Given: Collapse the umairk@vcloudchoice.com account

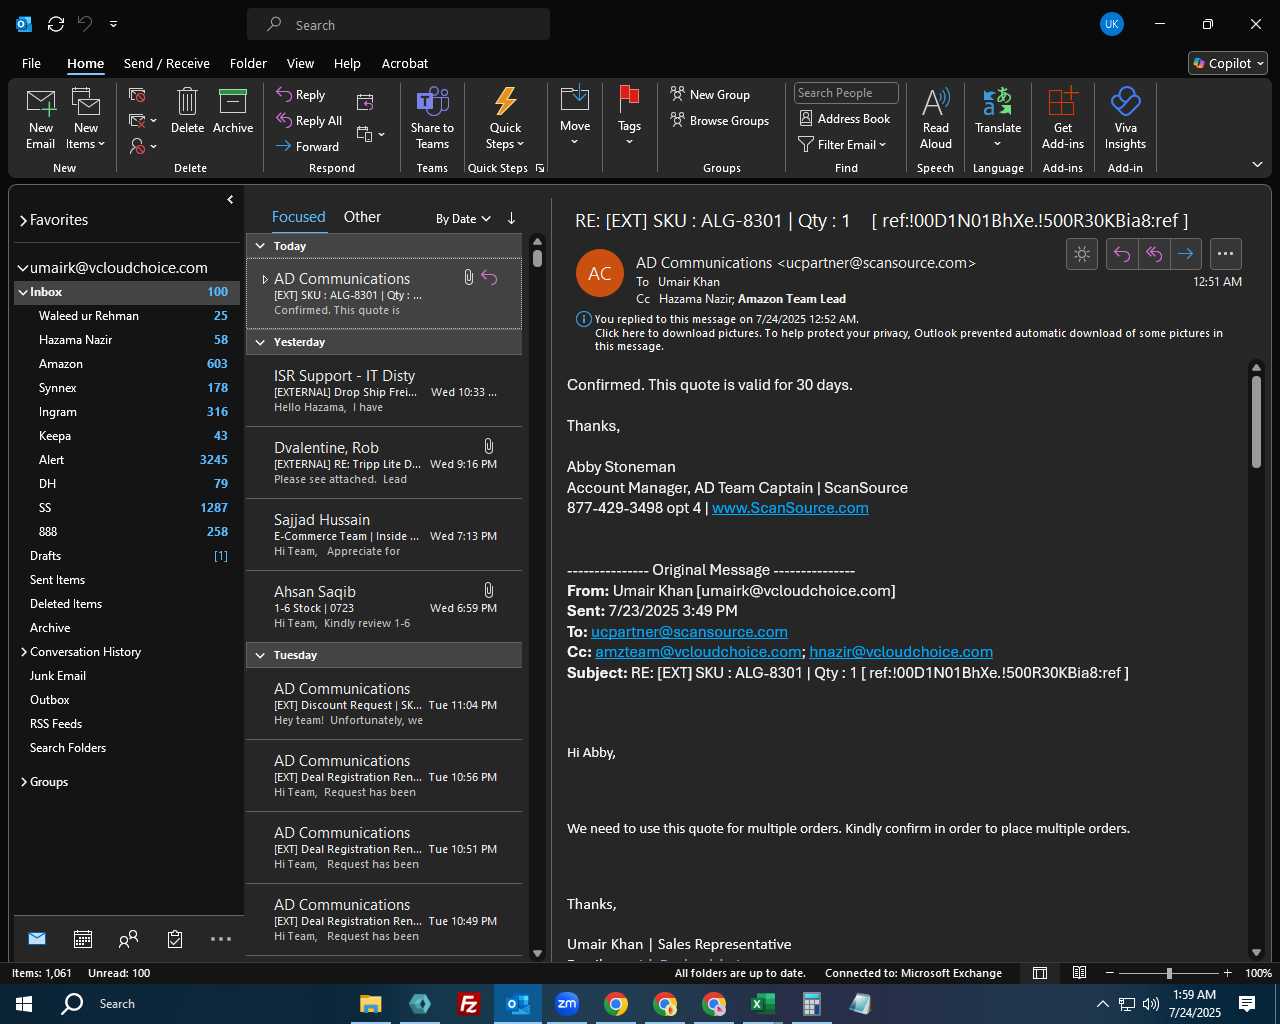Looking at the screenshot, I should point(22,268).
